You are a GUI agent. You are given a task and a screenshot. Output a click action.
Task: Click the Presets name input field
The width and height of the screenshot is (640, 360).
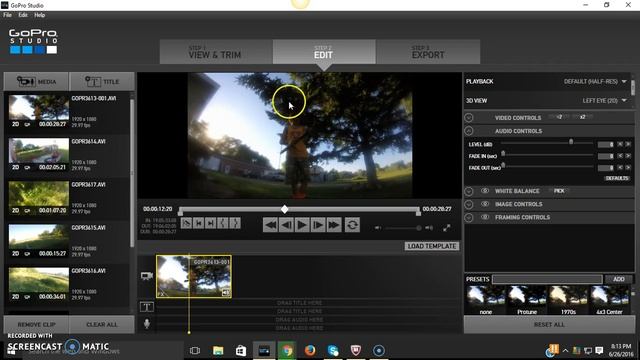[547, 279]
